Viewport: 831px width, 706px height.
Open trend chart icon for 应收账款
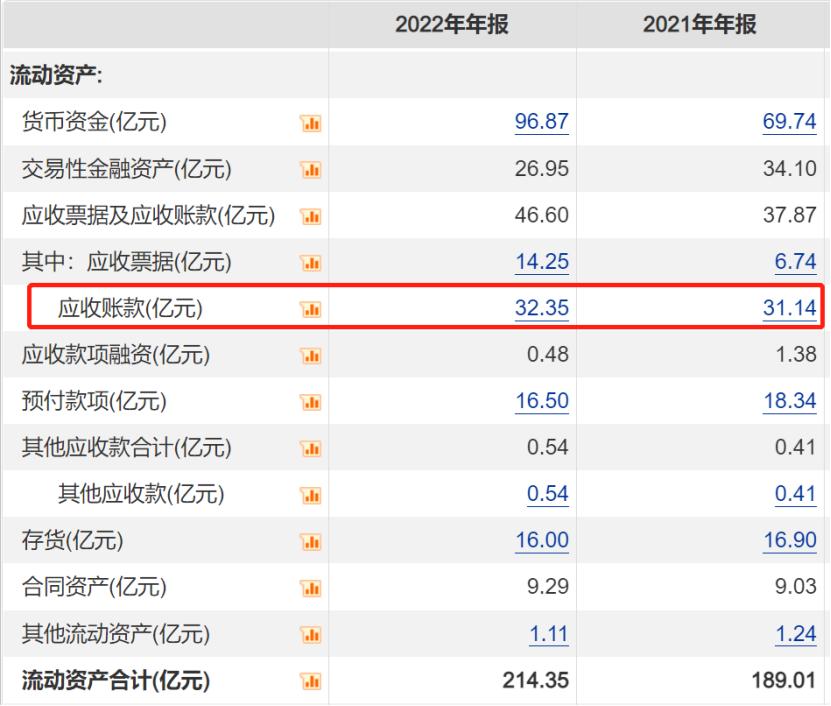pos(310,309)
